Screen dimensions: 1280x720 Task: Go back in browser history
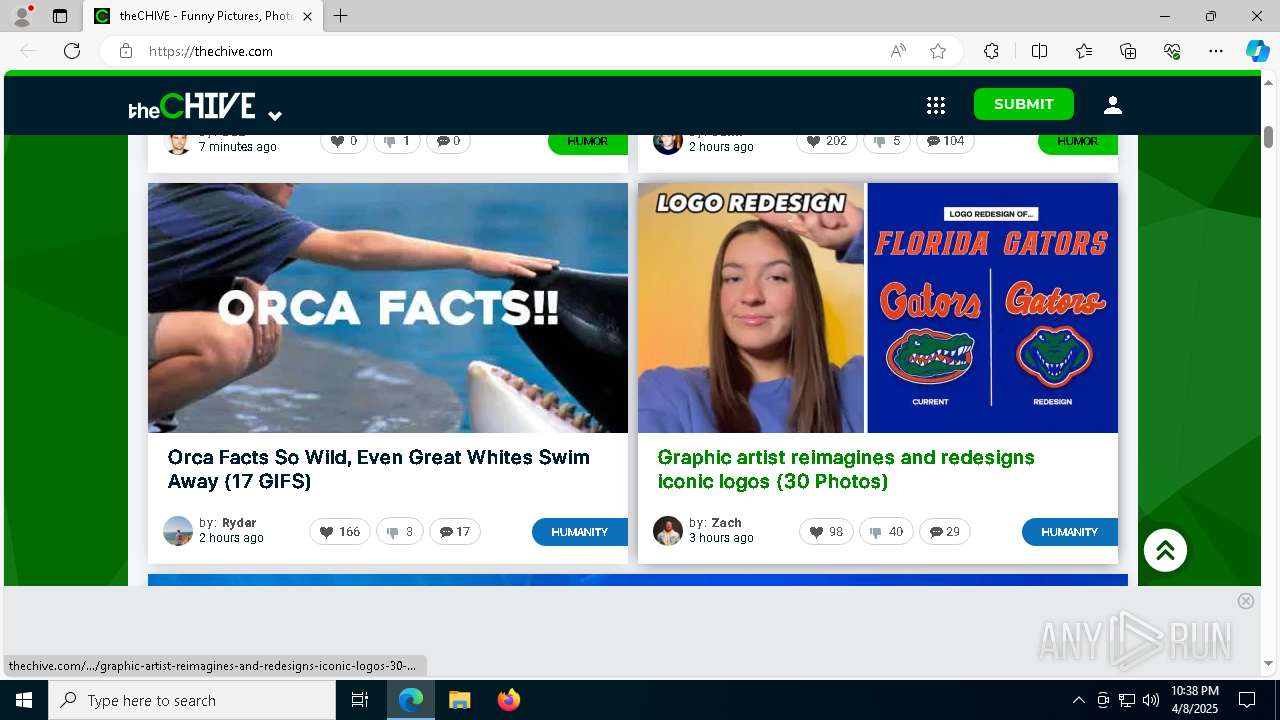(x=28, y=51)
